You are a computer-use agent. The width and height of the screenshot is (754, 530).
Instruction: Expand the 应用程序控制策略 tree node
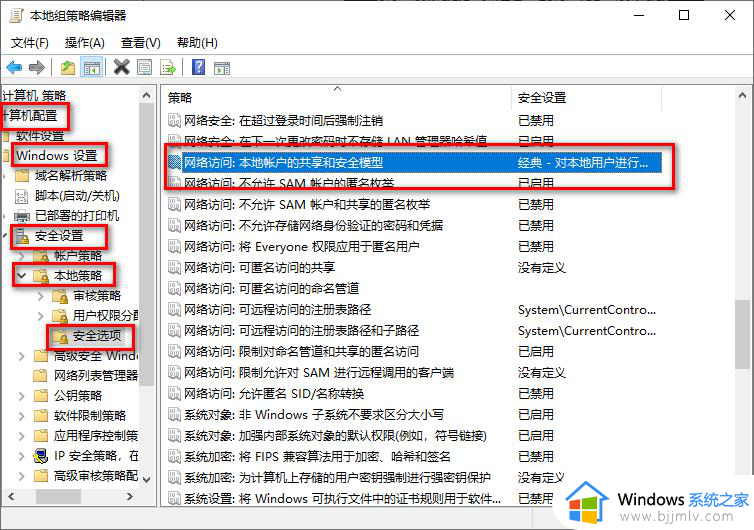point(22,436)
